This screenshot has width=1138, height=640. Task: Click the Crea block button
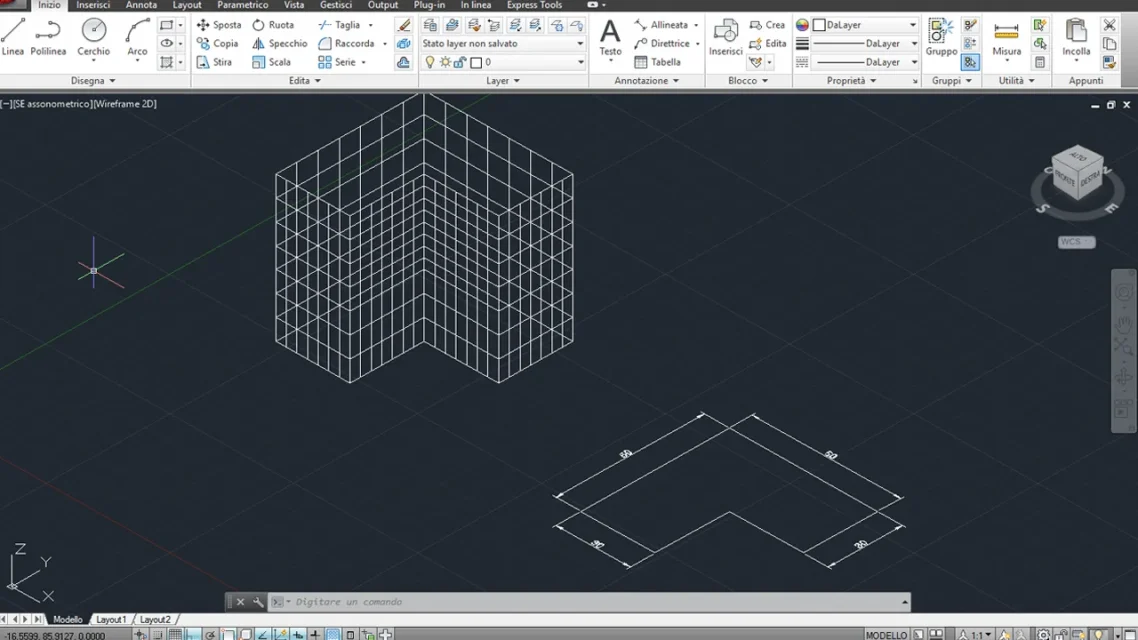[767, 25]
